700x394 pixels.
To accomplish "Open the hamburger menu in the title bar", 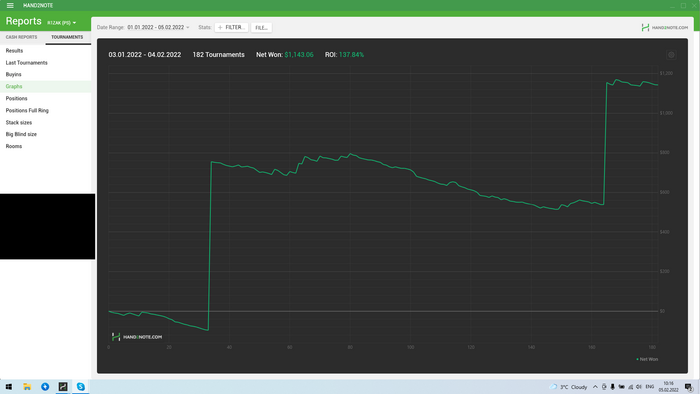I will click(10, 5).
